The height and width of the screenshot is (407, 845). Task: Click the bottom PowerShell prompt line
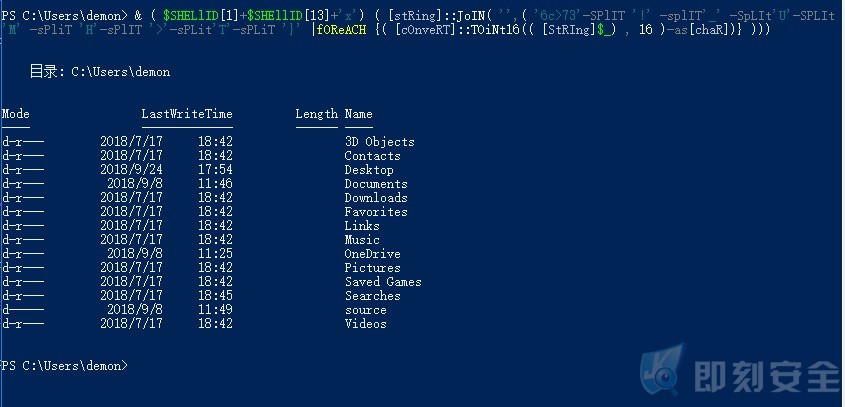pyautogui.click(x=65, y=365)
